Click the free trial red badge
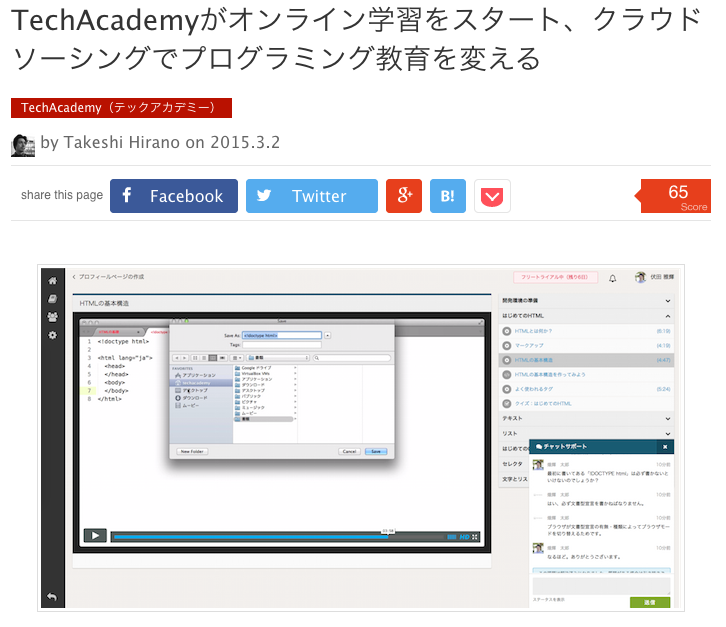 555,277
